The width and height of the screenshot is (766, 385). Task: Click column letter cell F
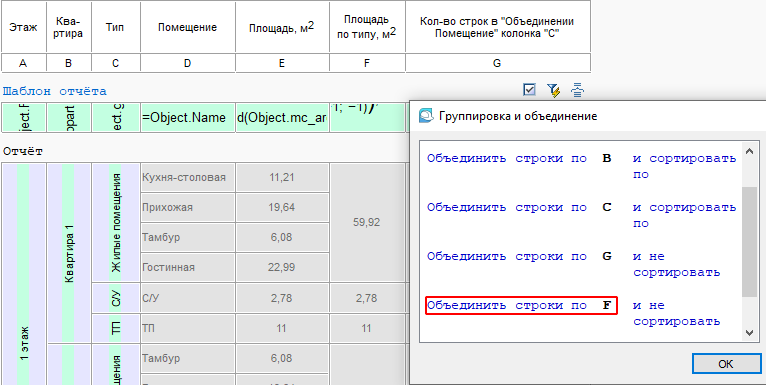click(367, 63)
